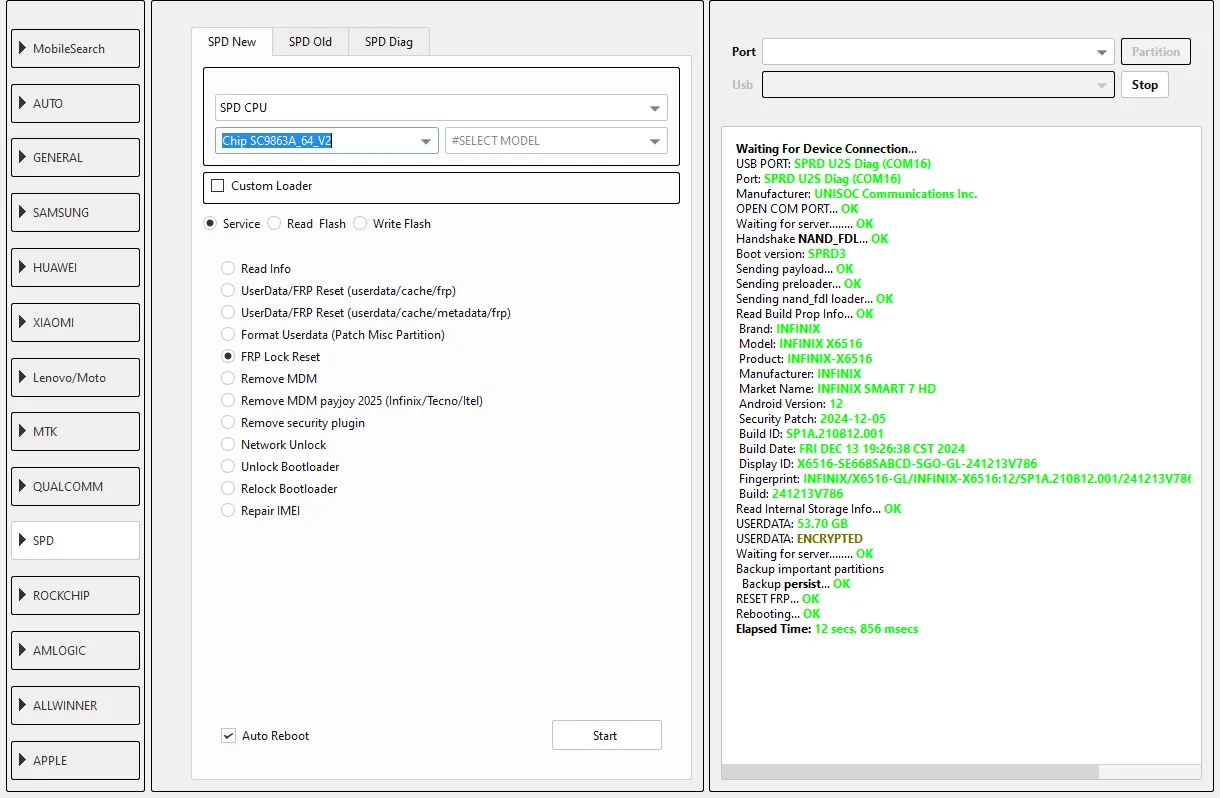1220x798 pixels.
Task: Open the #SELECT MODEL dropdown
Action: 556,141
